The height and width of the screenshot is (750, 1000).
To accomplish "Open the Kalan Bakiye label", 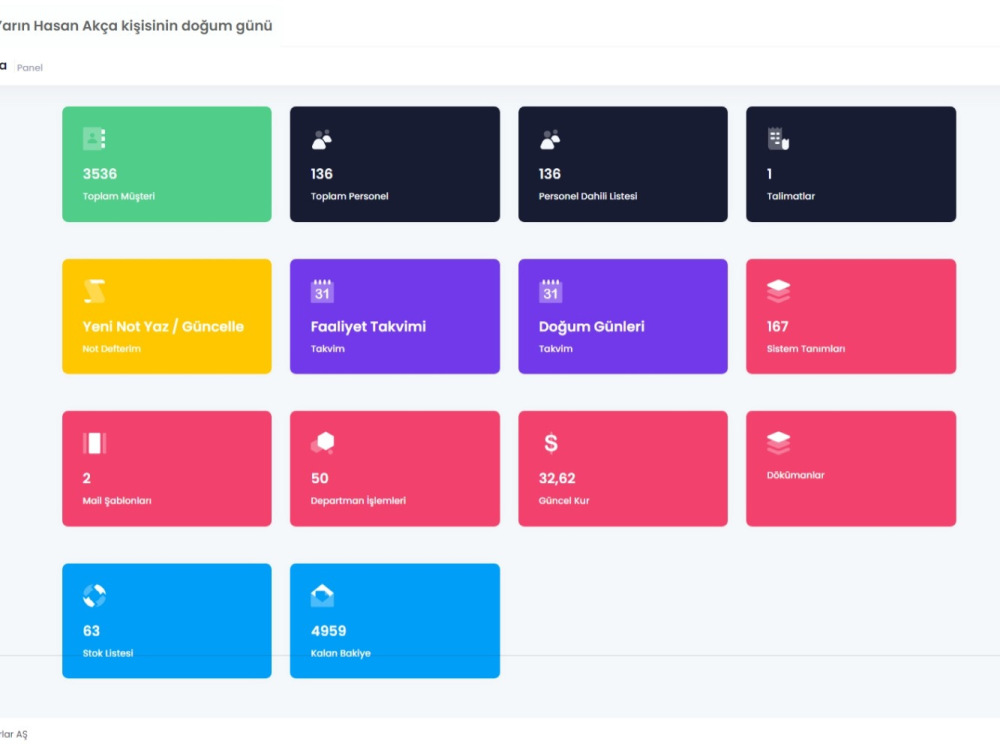I will point(341,653).
